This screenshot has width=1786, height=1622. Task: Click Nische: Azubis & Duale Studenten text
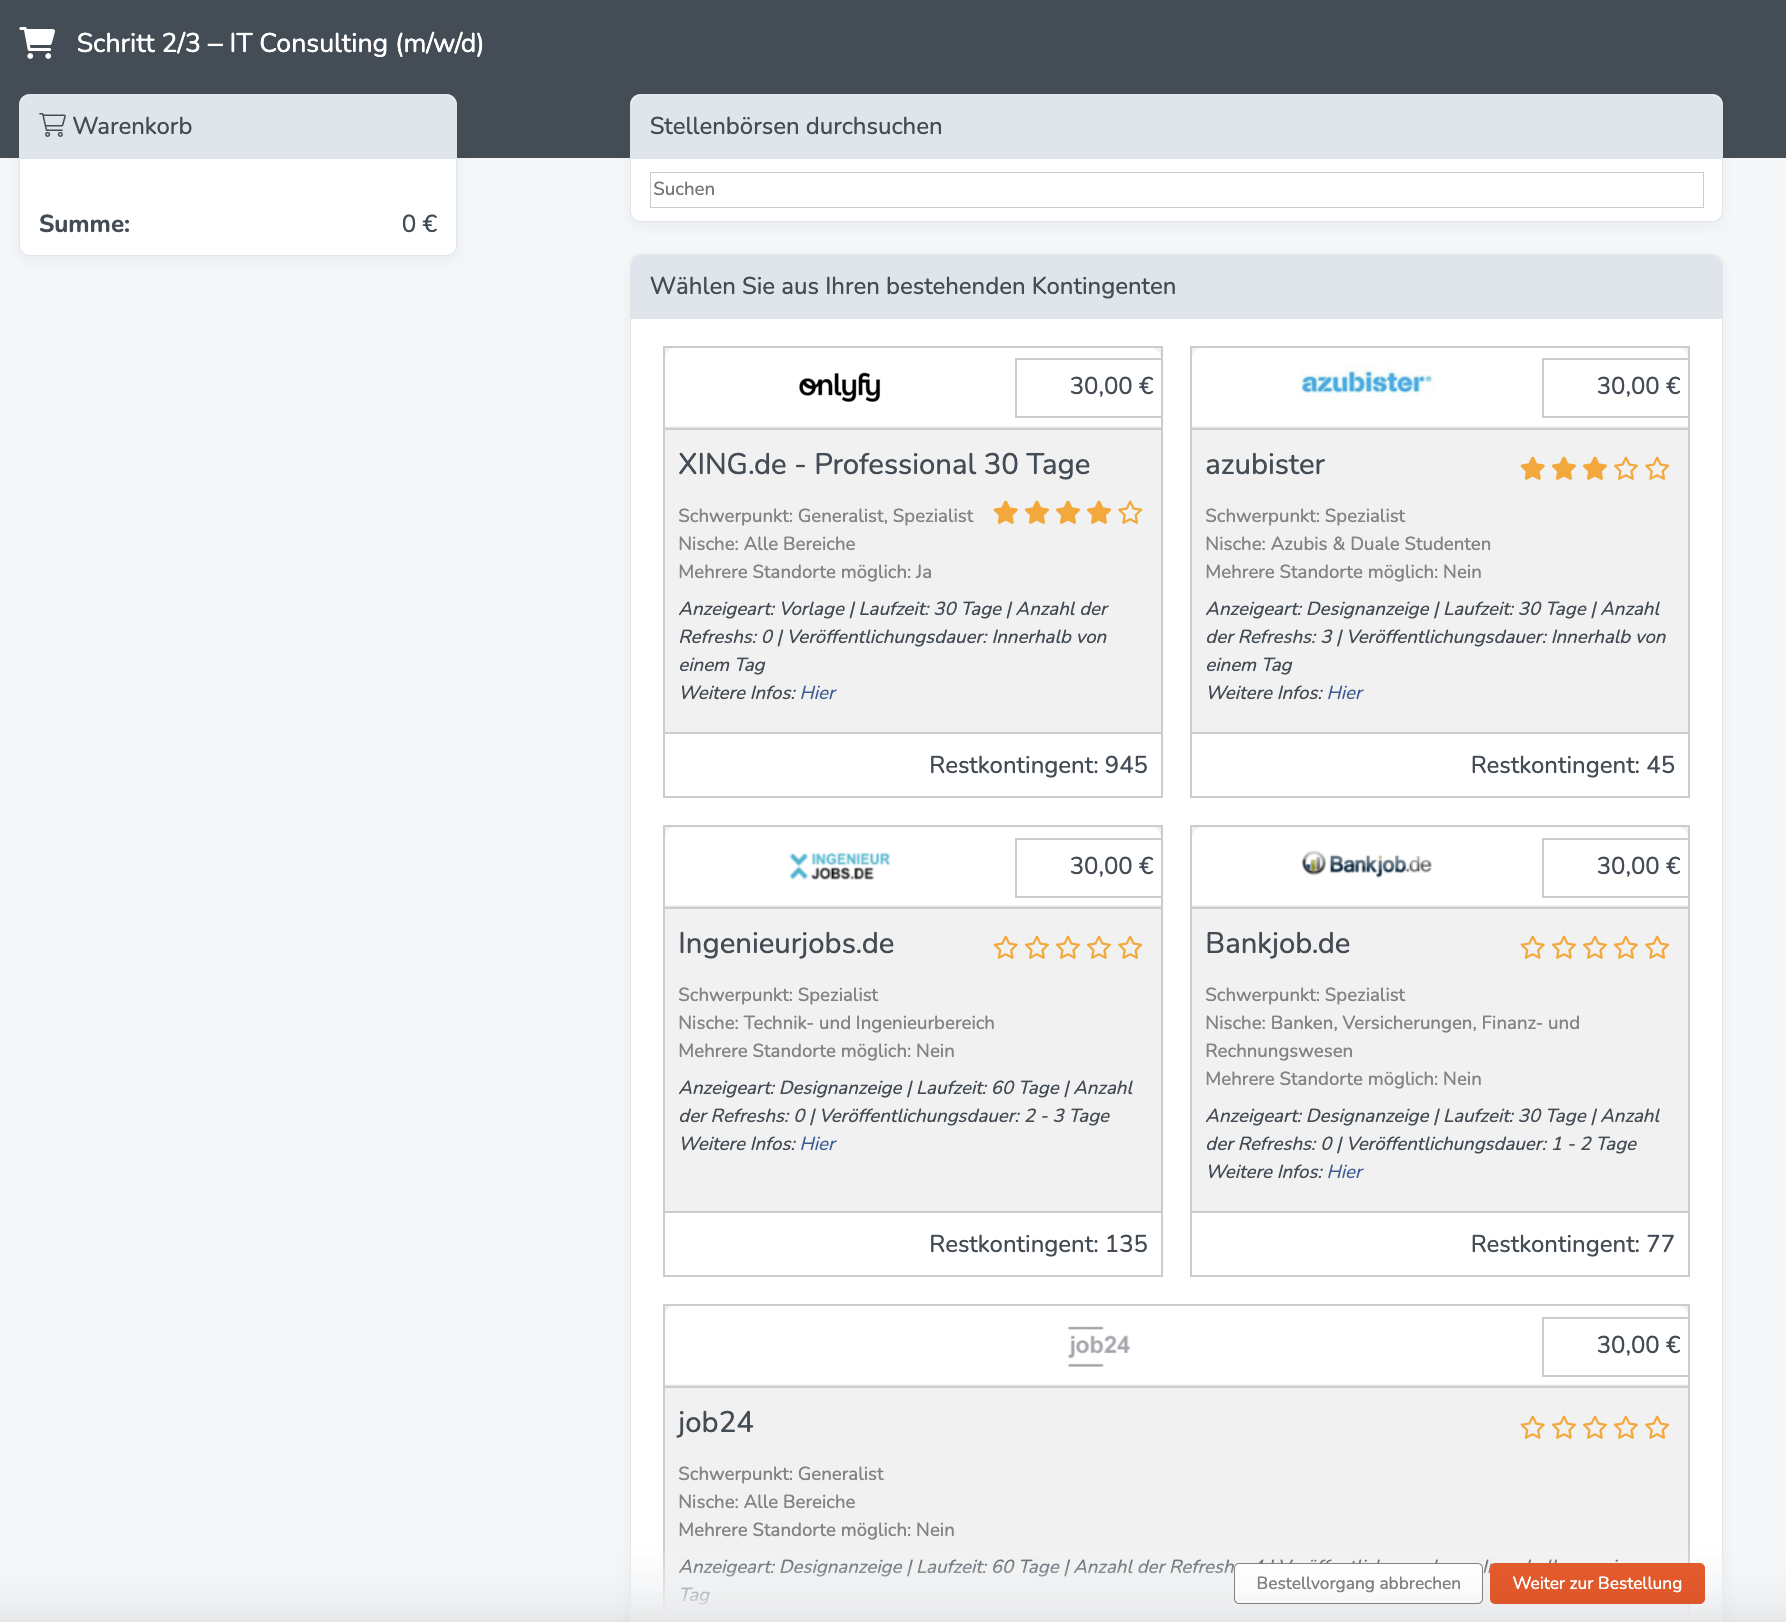[x=1348, y=544]
